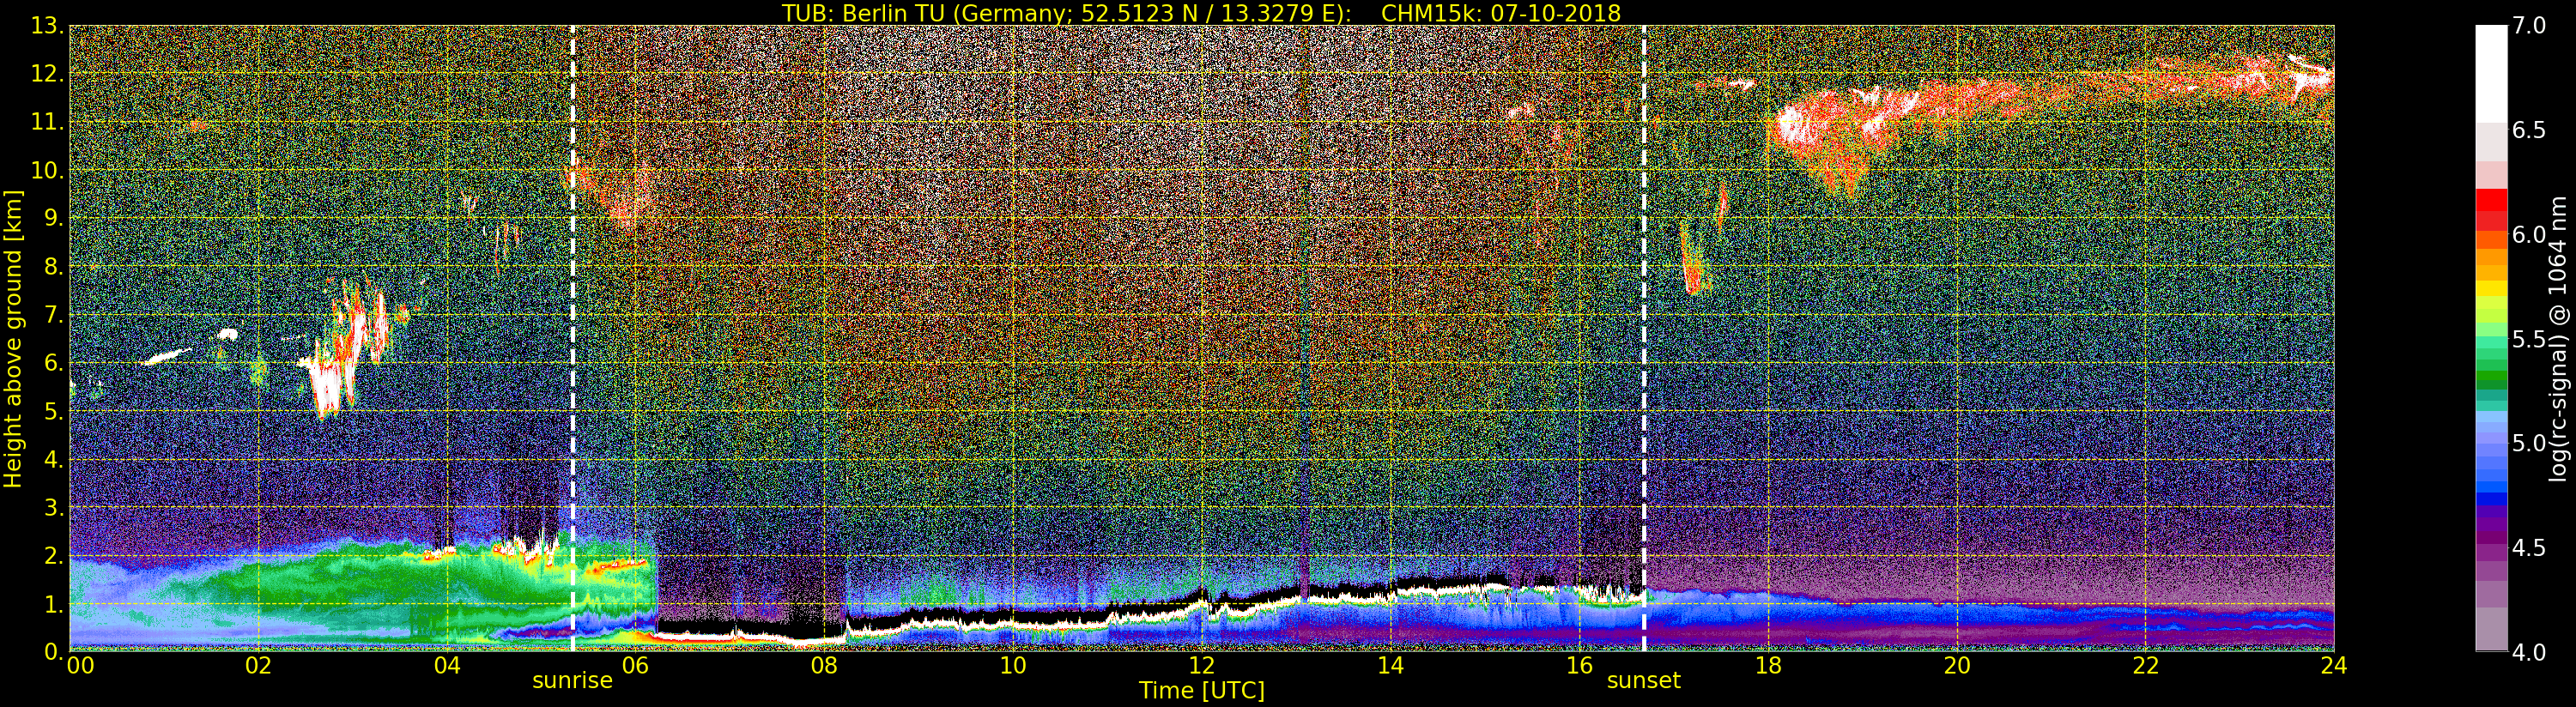
Task: Select the time-axis tick label "00"
Action: coord(80,665)
